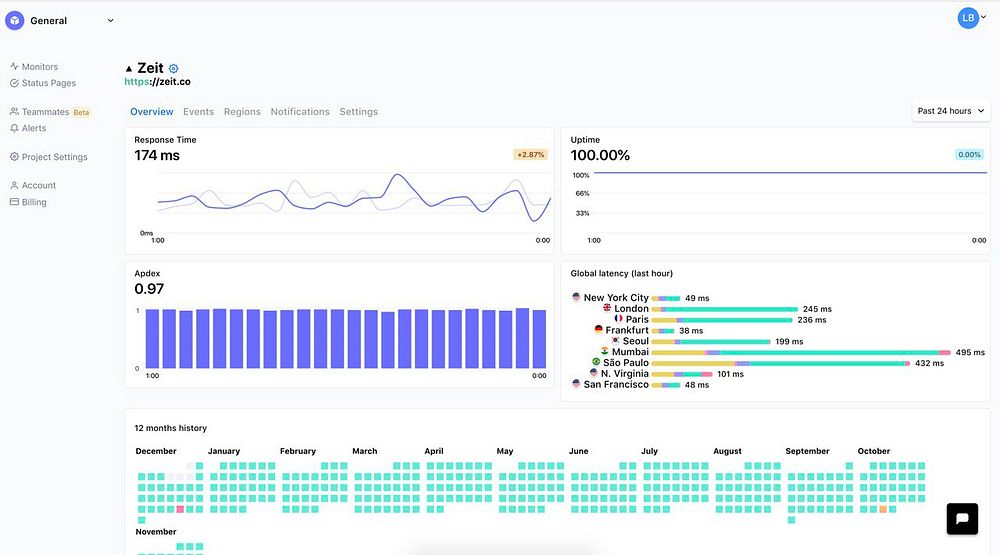
Task: Click the Status Pages check icon
Action: click(x=14, y=83)
